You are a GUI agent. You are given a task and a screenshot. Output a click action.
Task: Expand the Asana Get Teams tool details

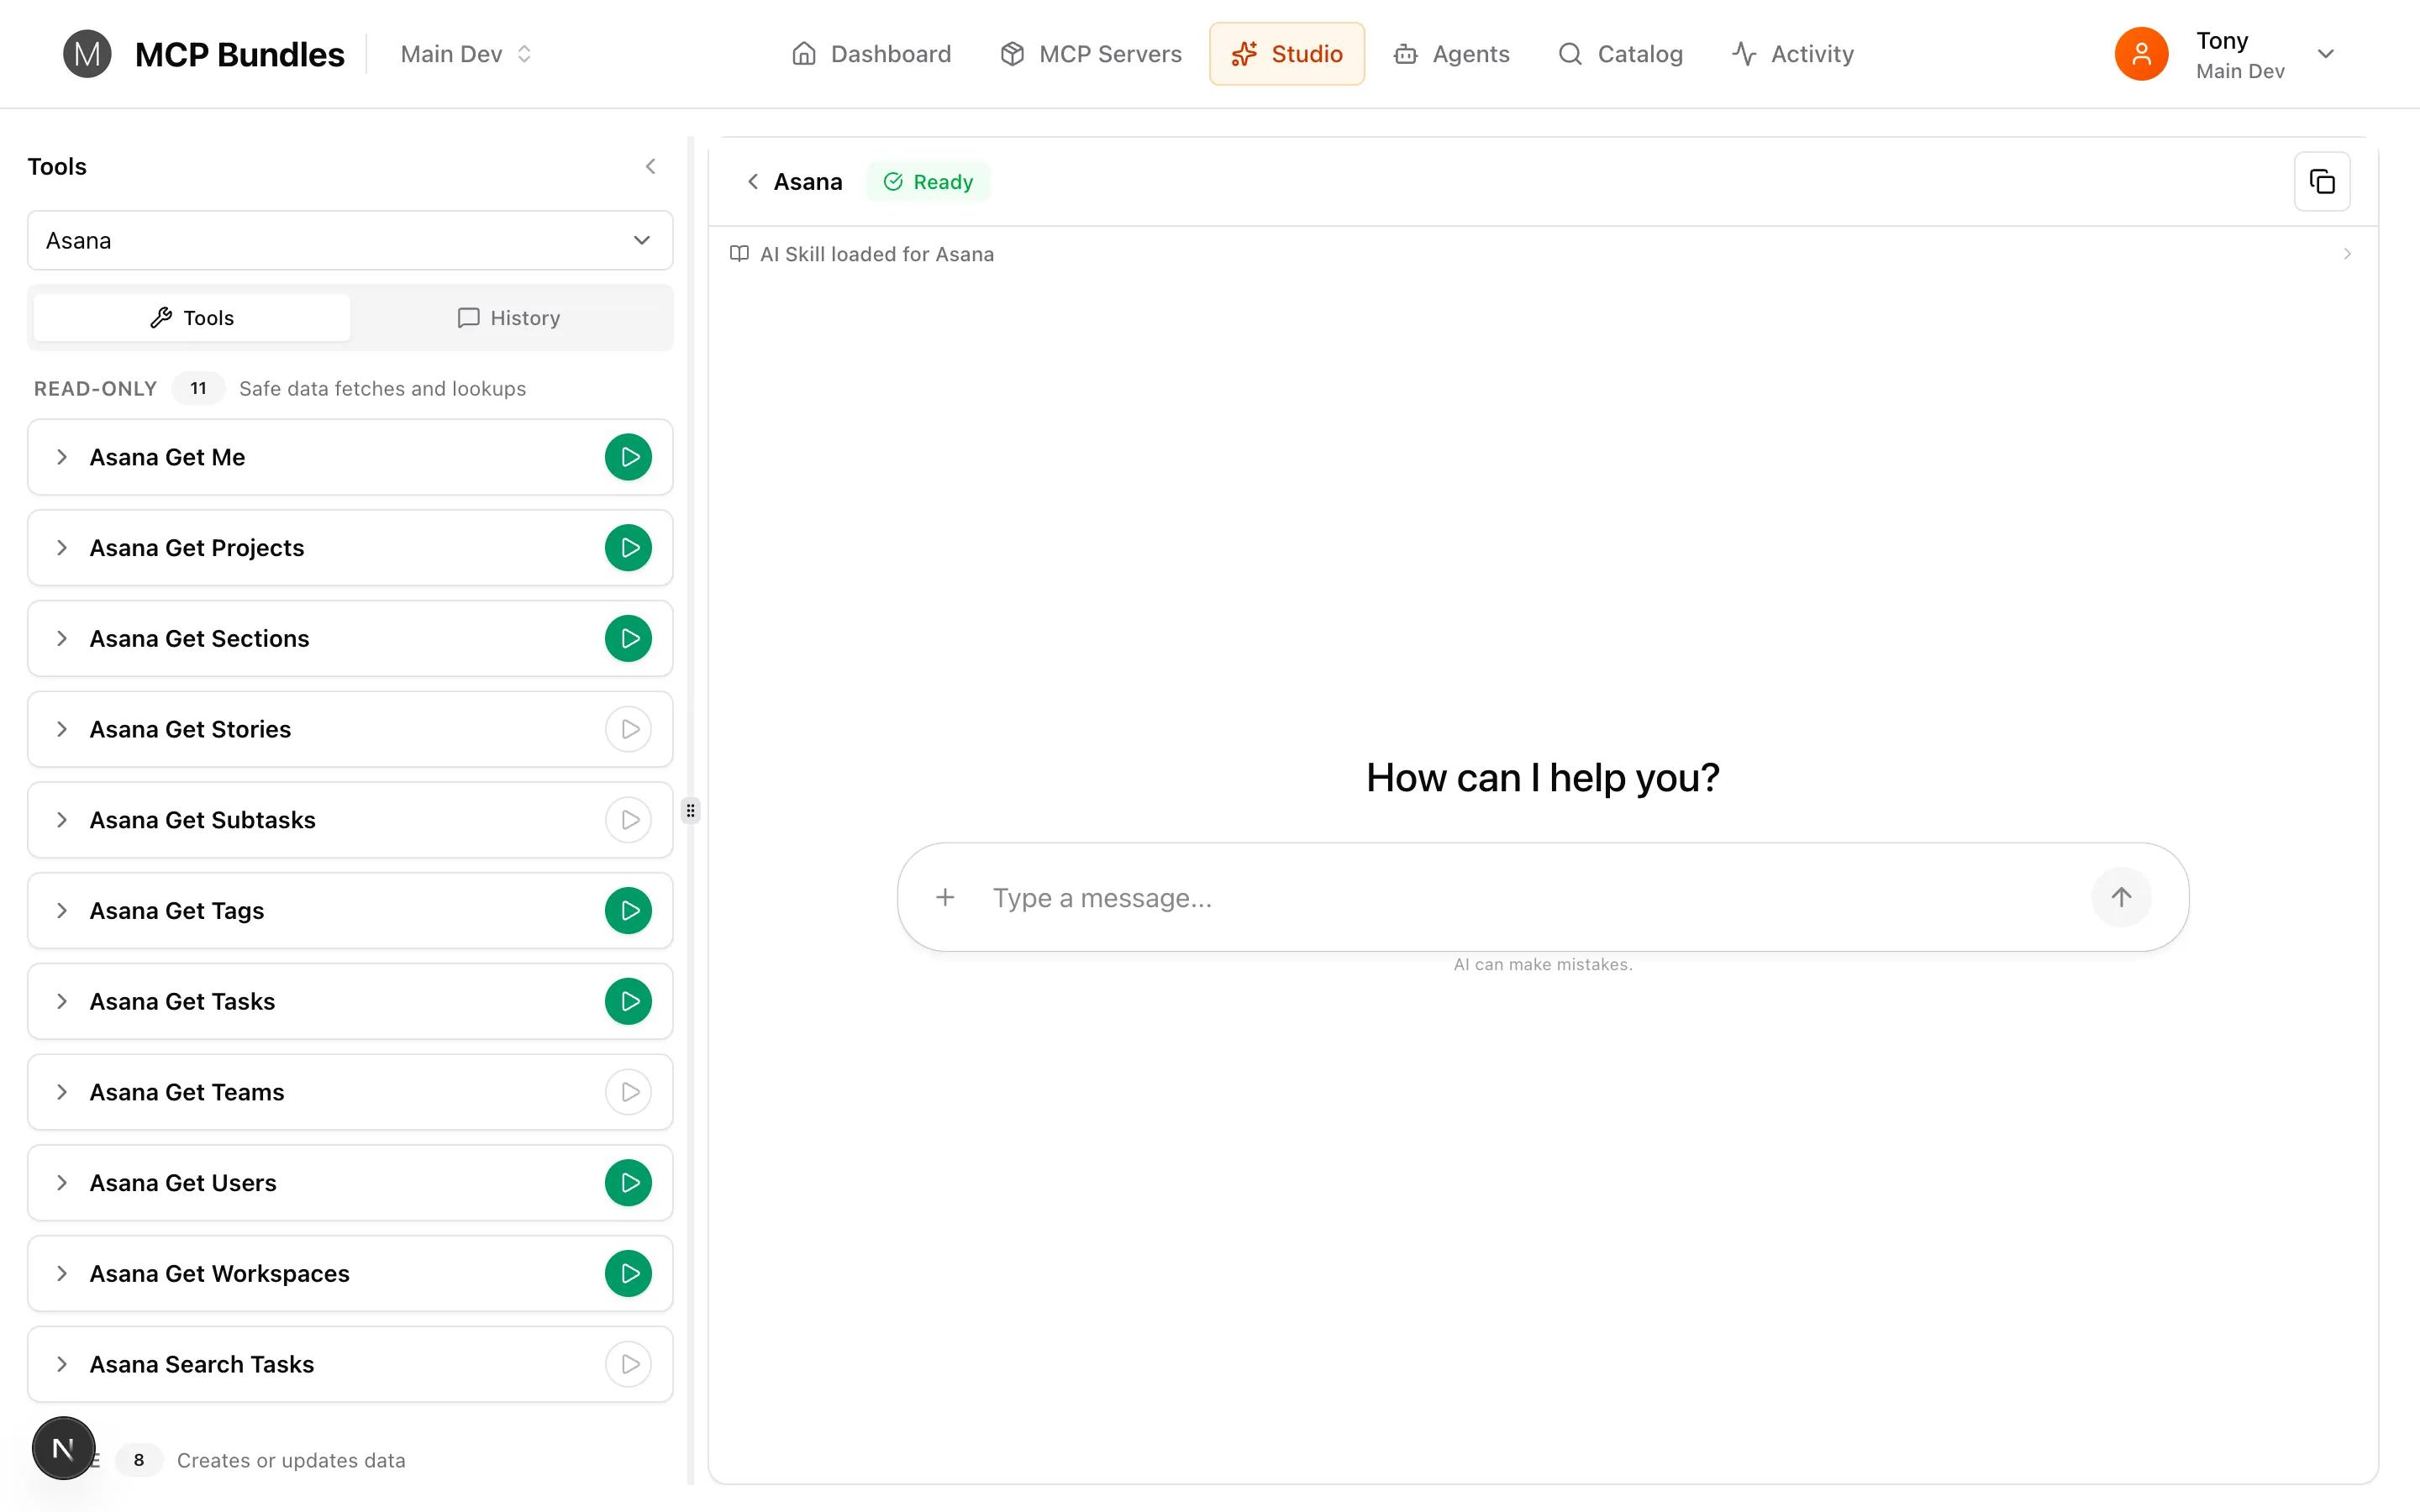pos(62,1092)
